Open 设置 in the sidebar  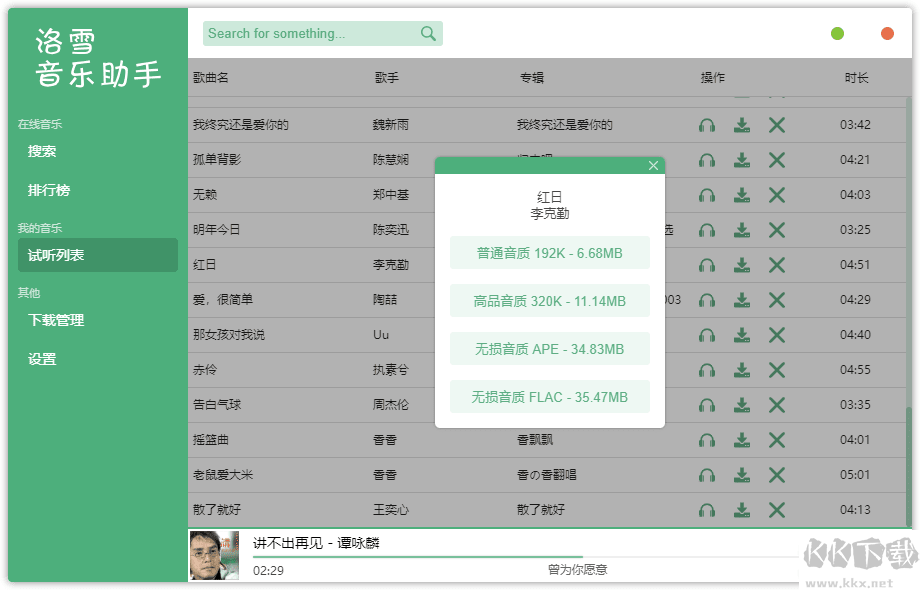coord(42,359)
